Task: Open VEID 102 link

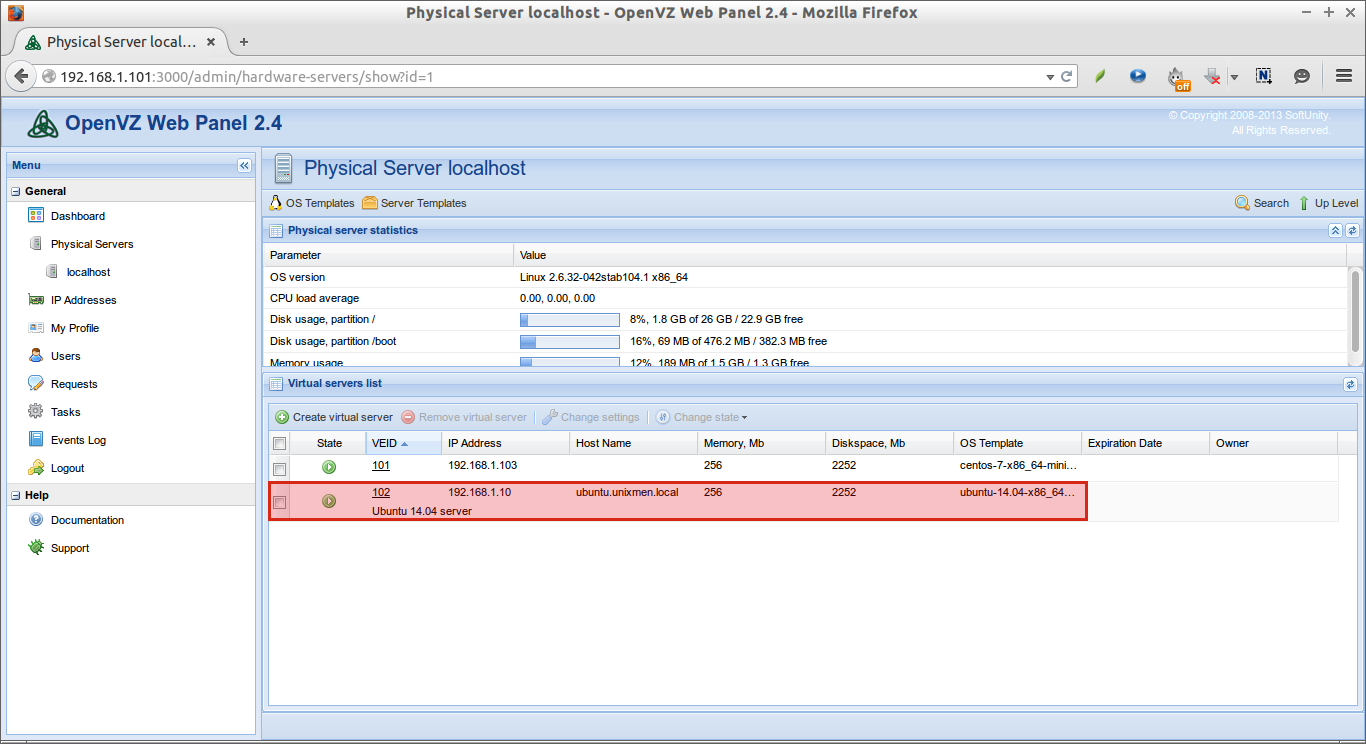Action: (x=381, y=492)
